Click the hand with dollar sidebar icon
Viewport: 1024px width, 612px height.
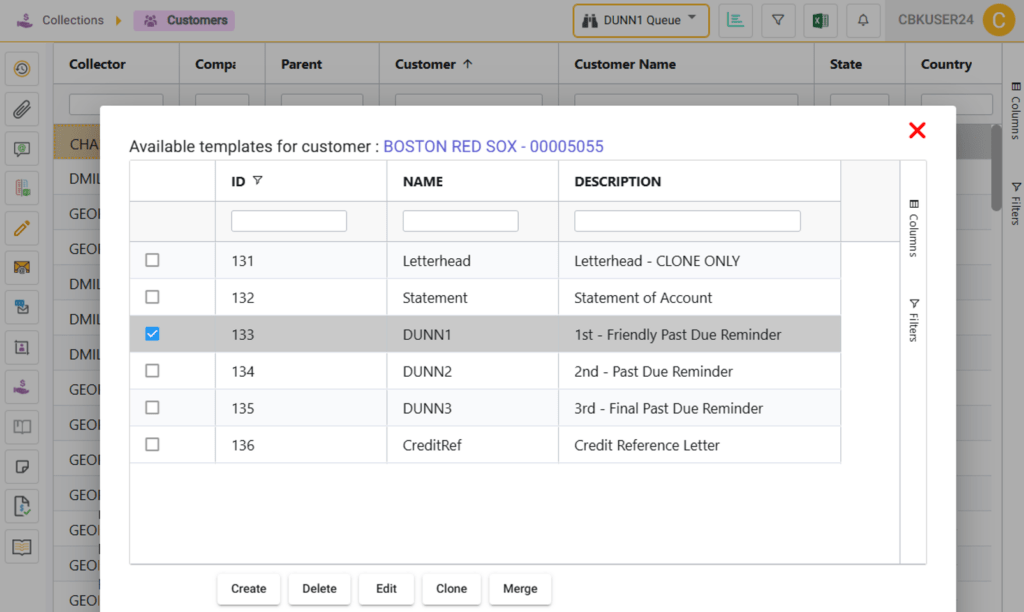[22, 387]
